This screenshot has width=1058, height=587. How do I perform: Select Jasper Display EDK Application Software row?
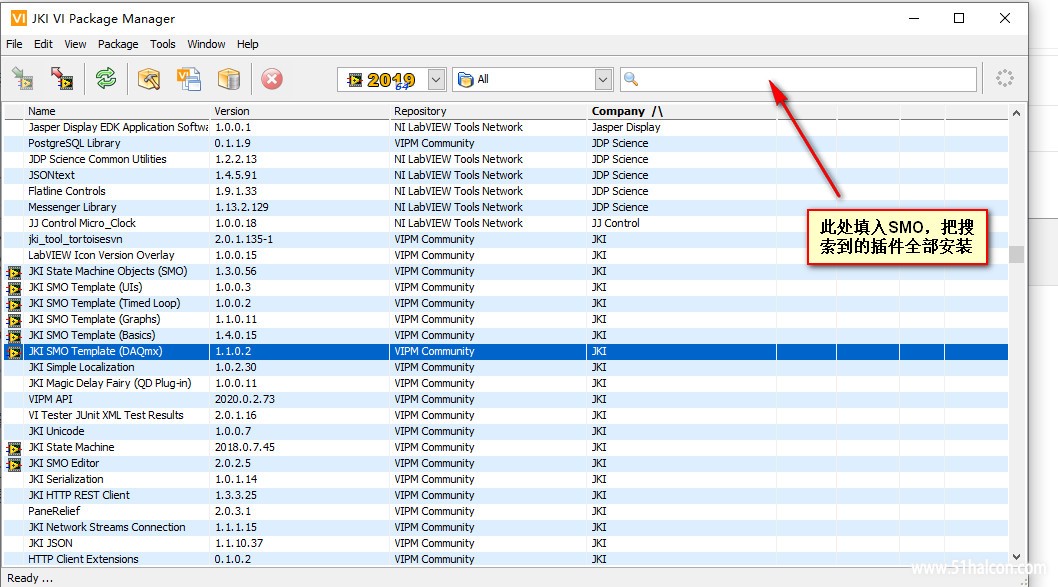click(x=506, y=128)
